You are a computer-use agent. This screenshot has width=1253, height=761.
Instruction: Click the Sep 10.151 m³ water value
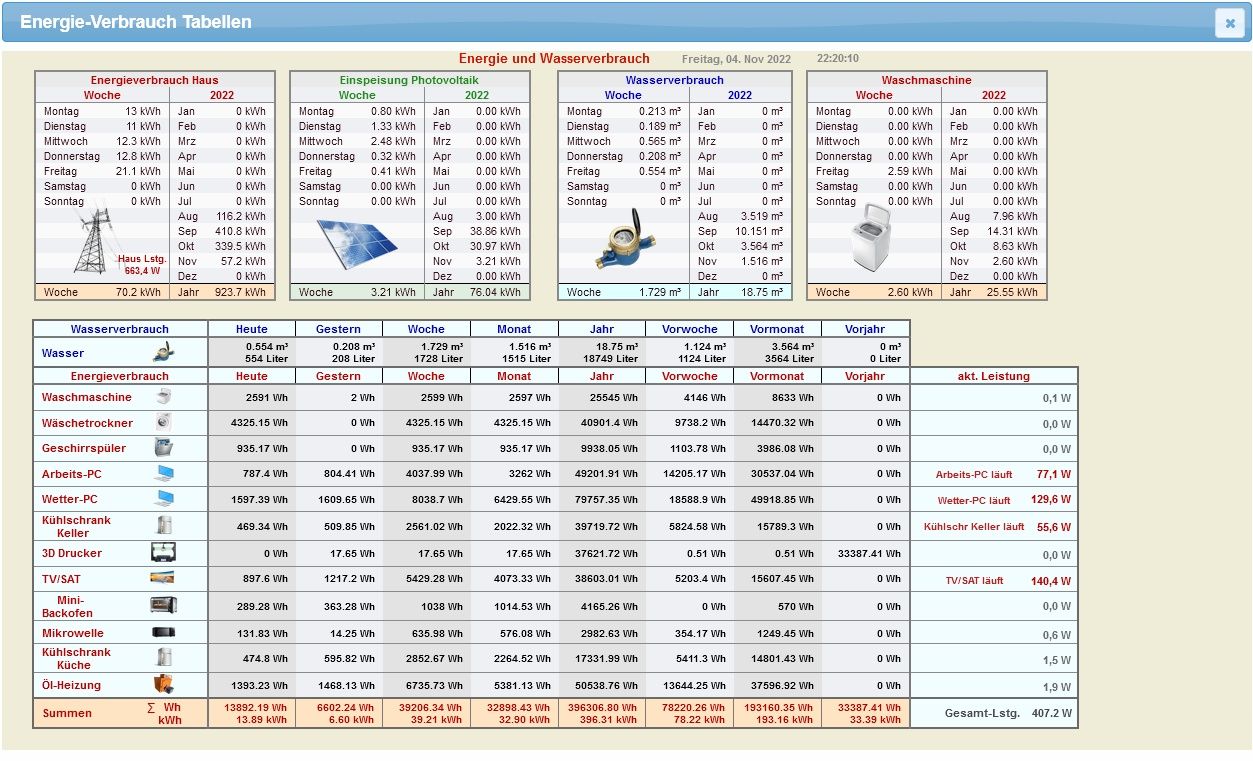point(740,231)
